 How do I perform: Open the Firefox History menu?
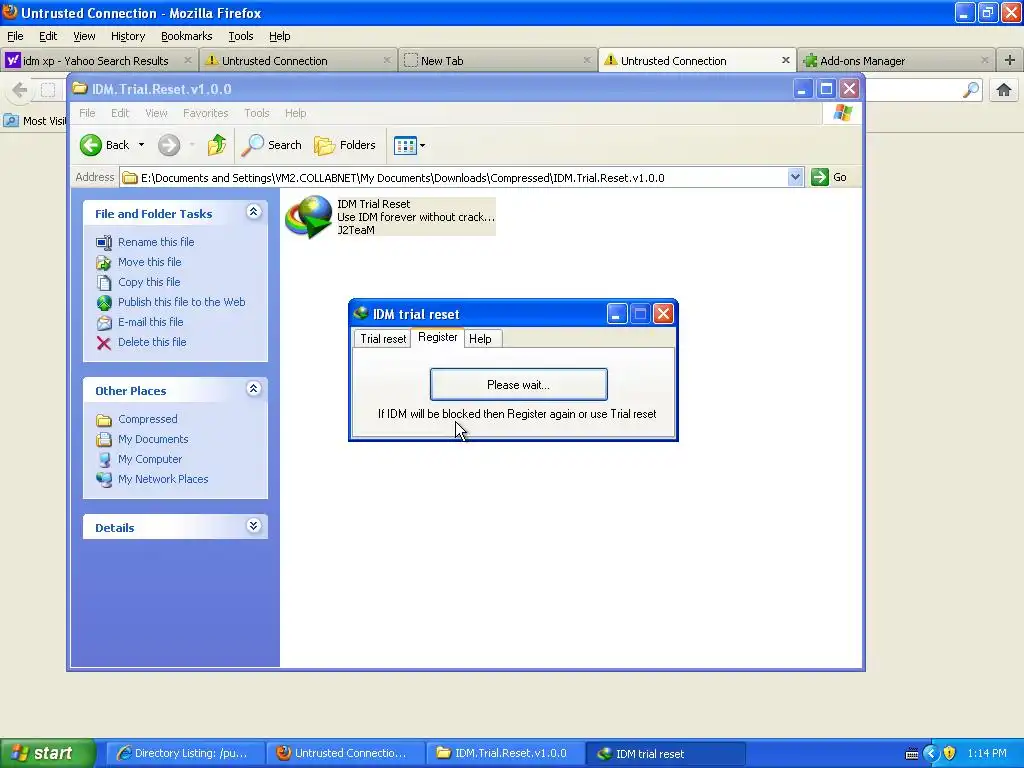128,36
